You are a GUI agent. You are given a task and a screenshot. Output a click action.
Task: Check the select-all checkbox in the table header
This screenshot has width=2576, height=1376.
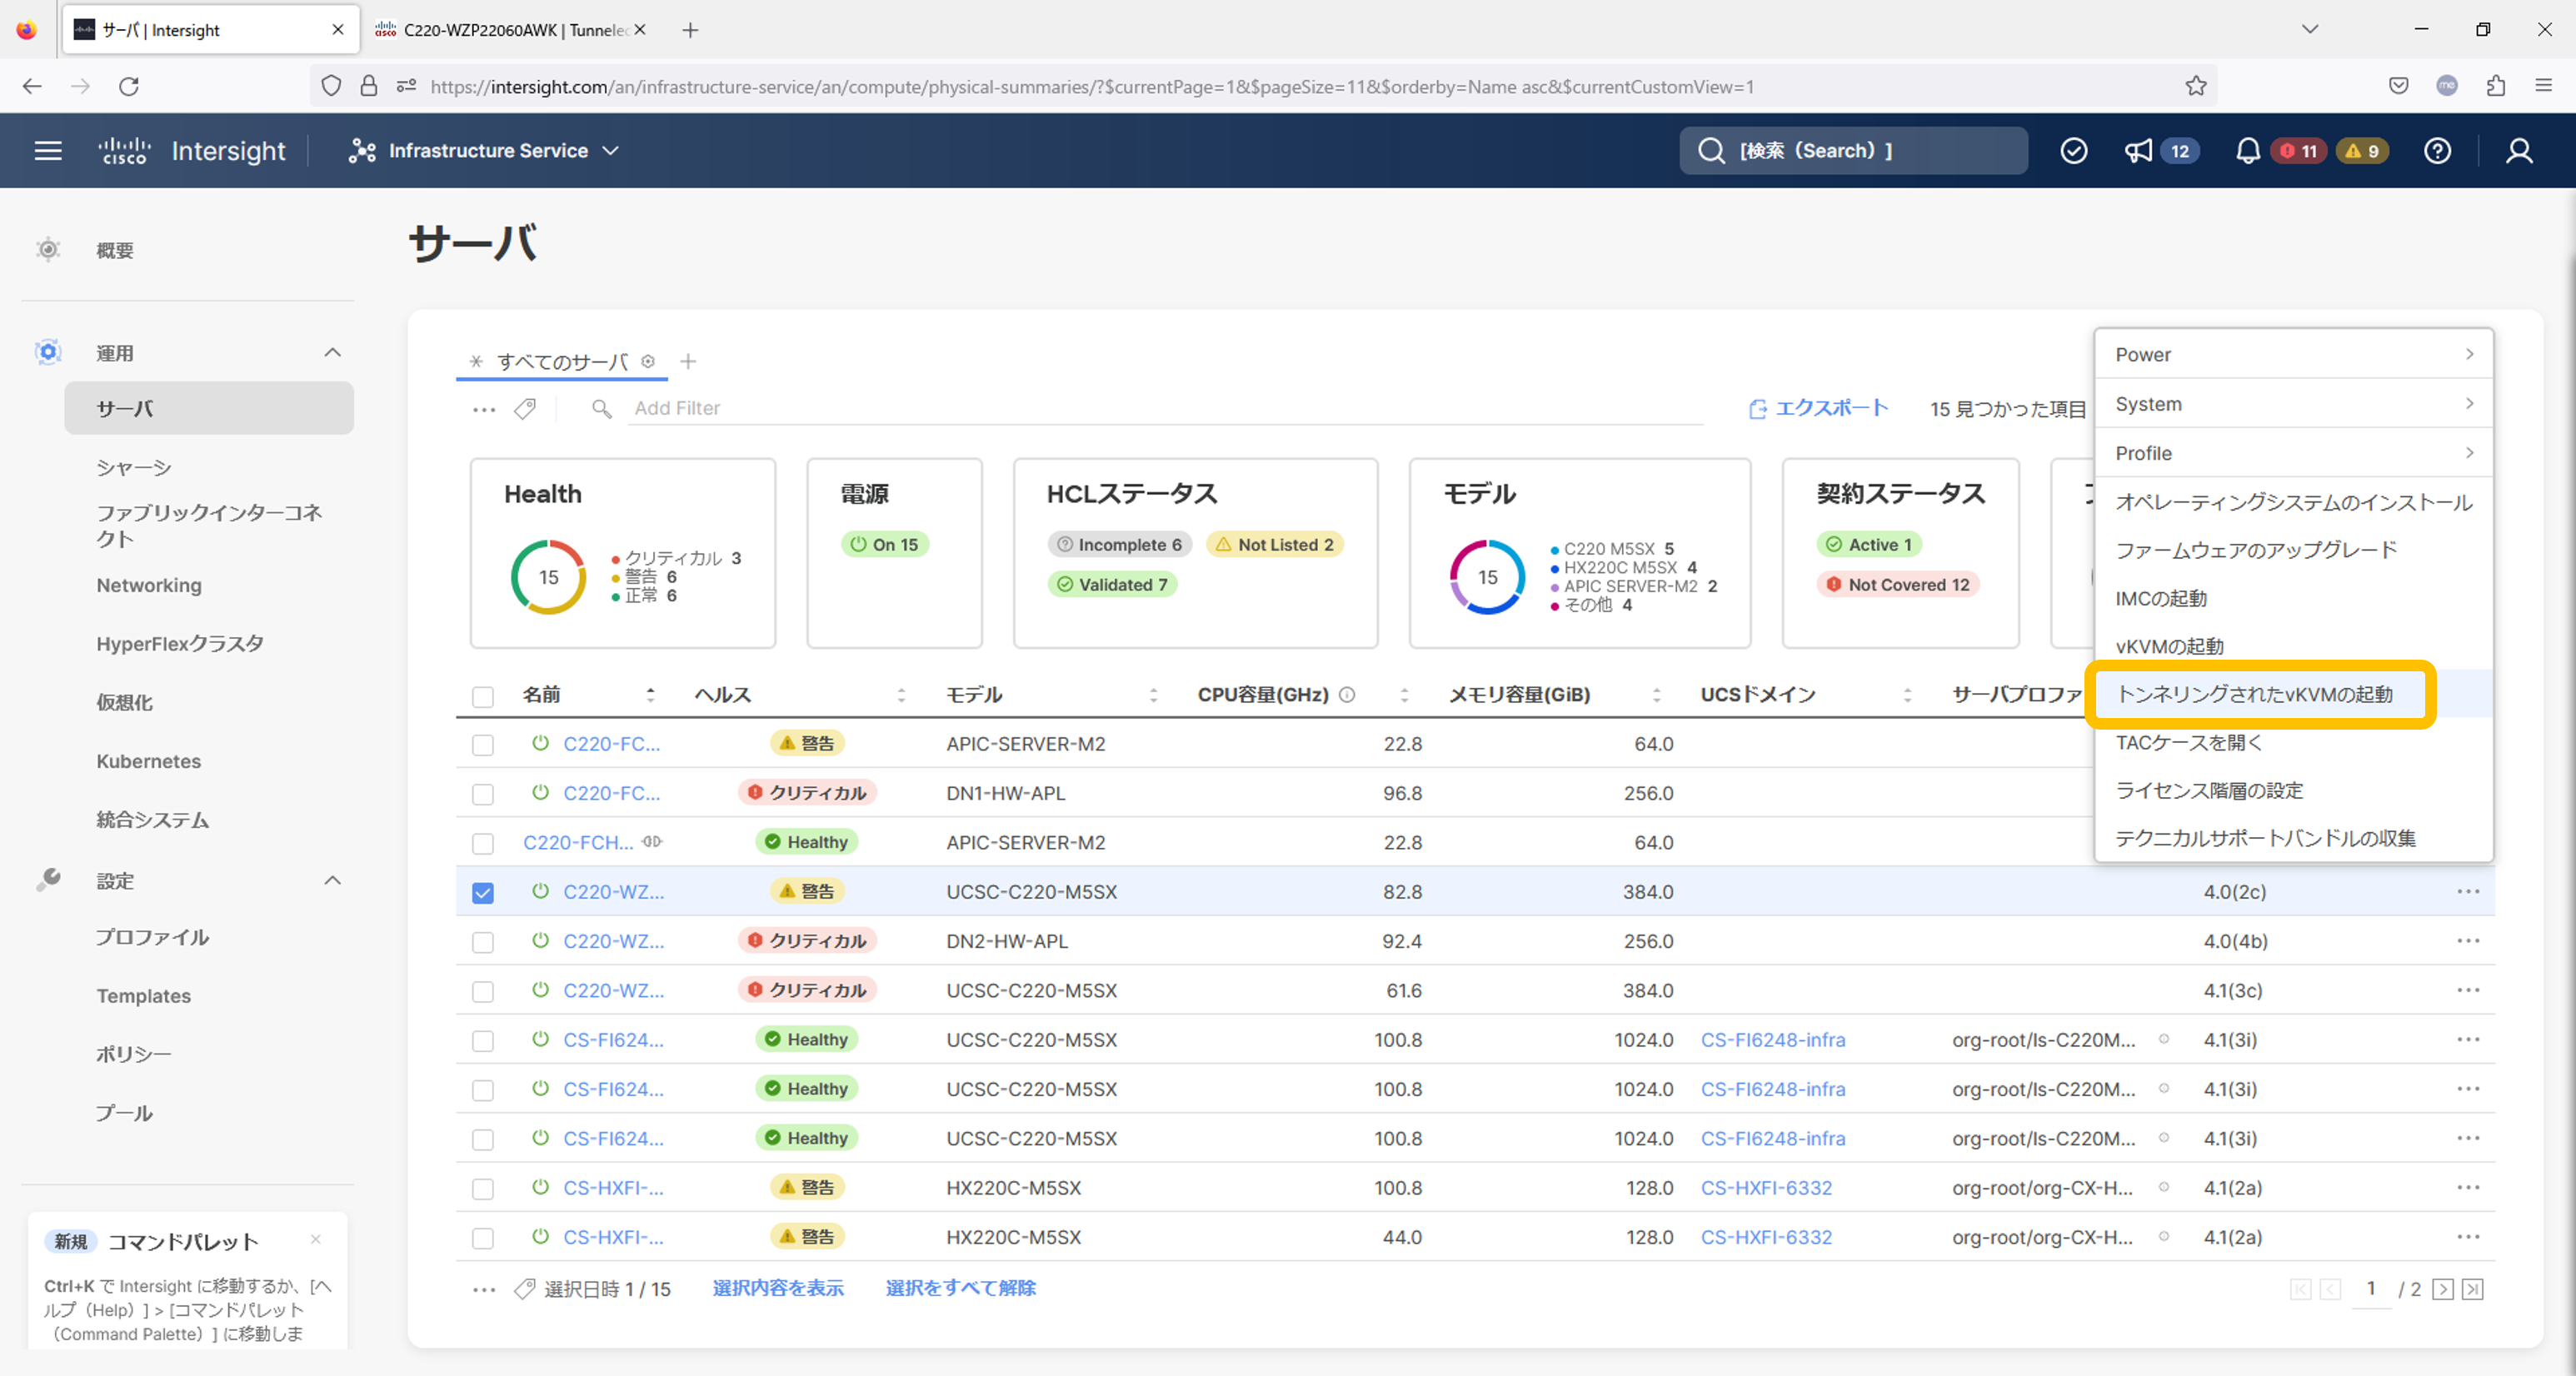[x=483, y=695]
